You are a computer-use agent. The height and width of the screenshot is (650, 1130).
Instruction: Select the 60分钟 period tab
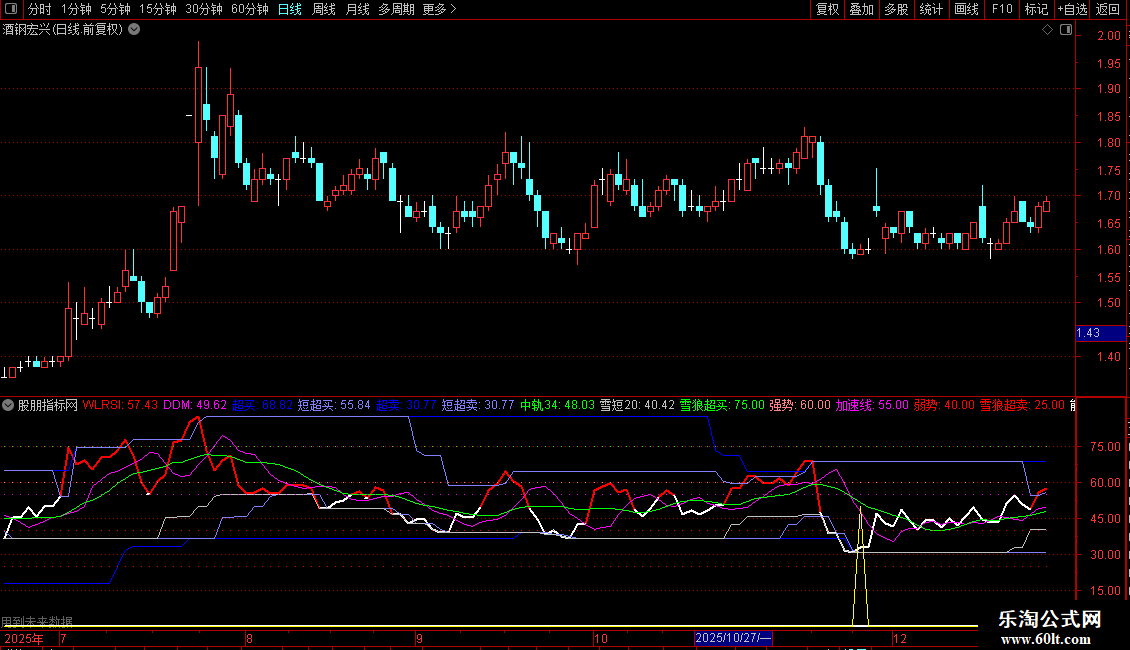point(249,10)
